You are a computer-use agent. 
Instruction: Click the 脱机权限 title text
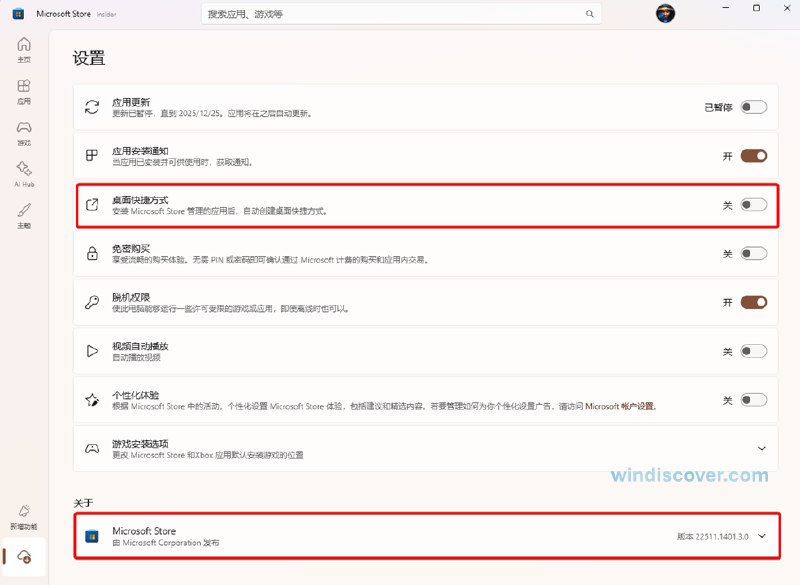(131, 297)
